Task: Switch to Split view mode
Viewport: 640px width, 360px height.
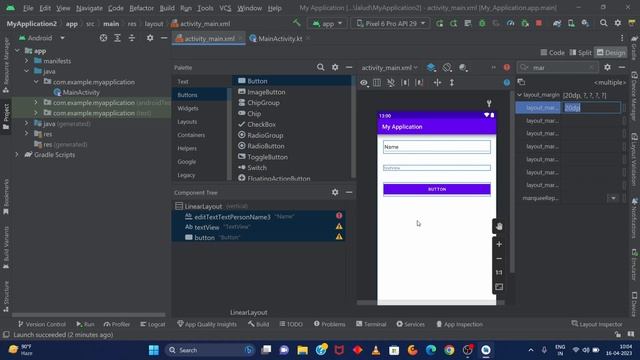Action: coord(580,53)
